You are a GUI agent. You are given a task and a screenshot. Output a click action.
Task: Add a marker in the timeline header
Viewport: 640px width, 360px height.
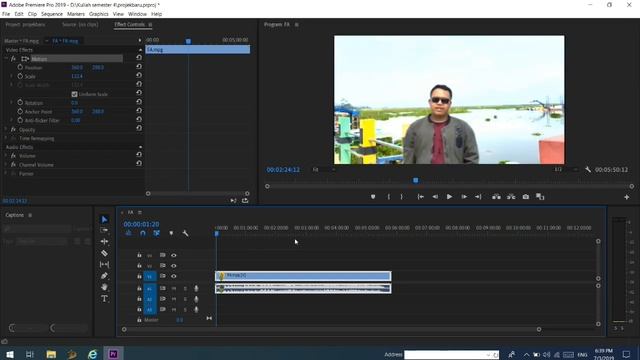coord(171,233)
